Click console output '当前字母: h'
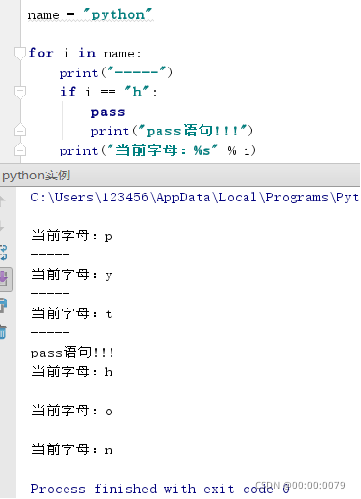 coord(72,371)
